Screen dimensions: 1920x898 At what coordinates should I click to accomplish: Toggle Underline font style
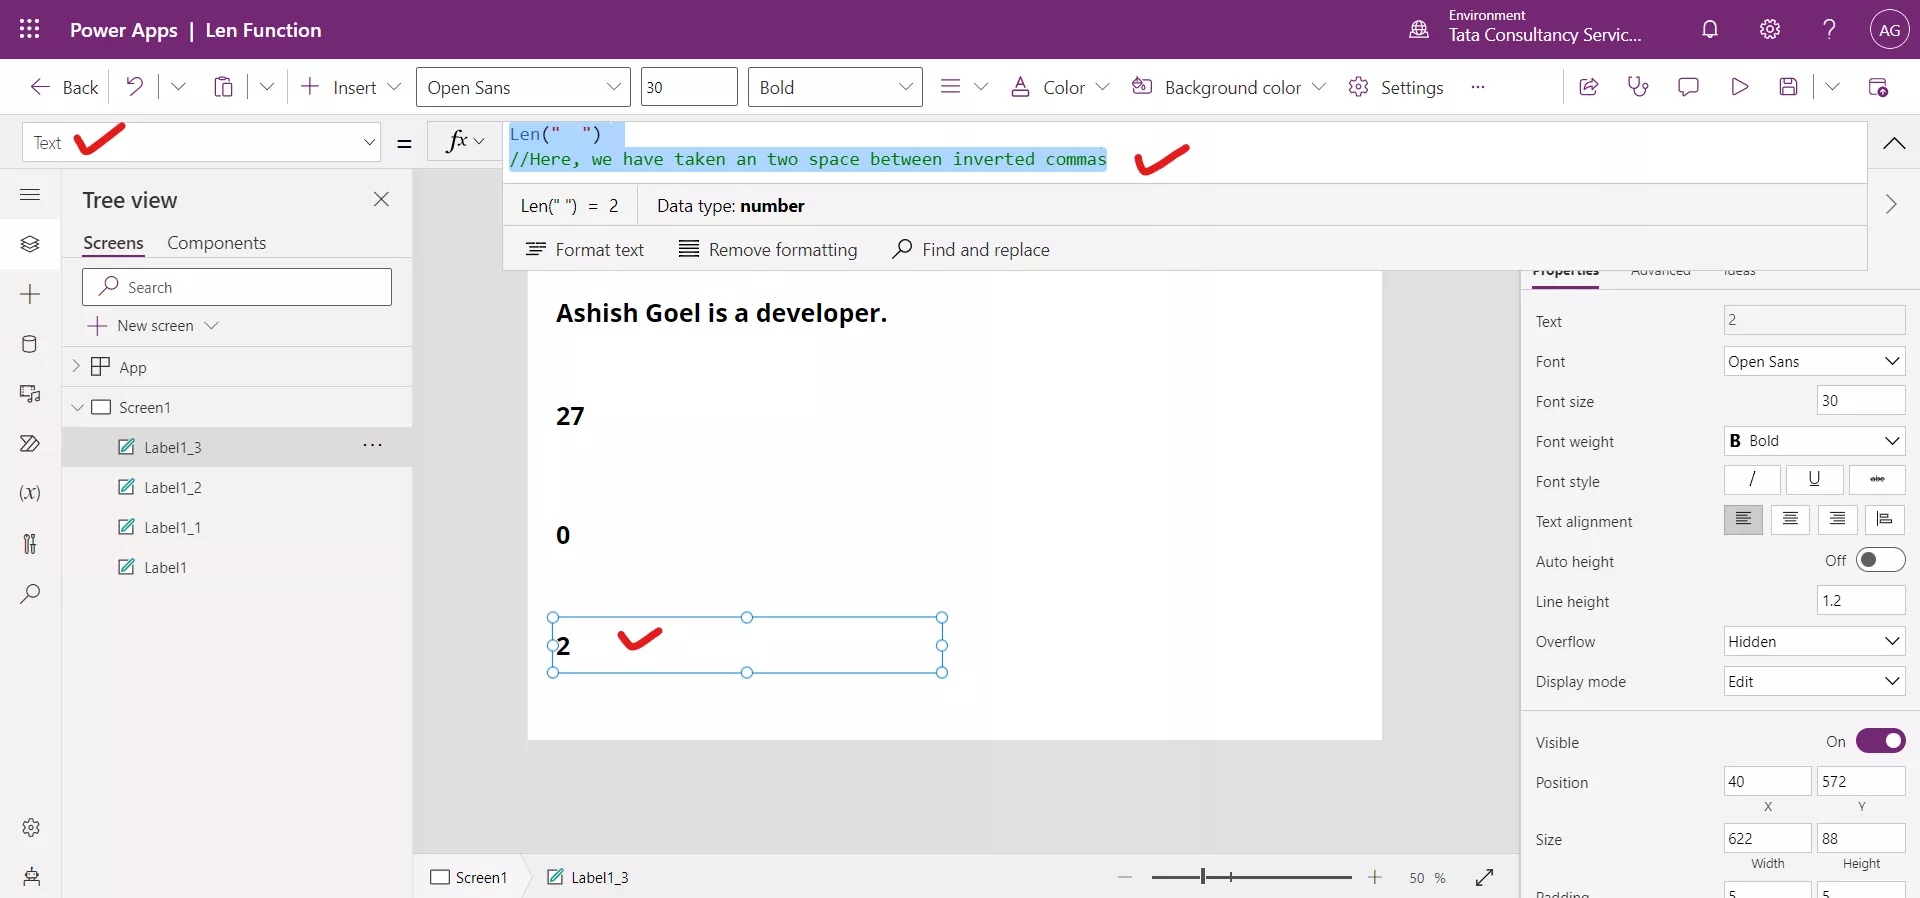point(1814,480)
